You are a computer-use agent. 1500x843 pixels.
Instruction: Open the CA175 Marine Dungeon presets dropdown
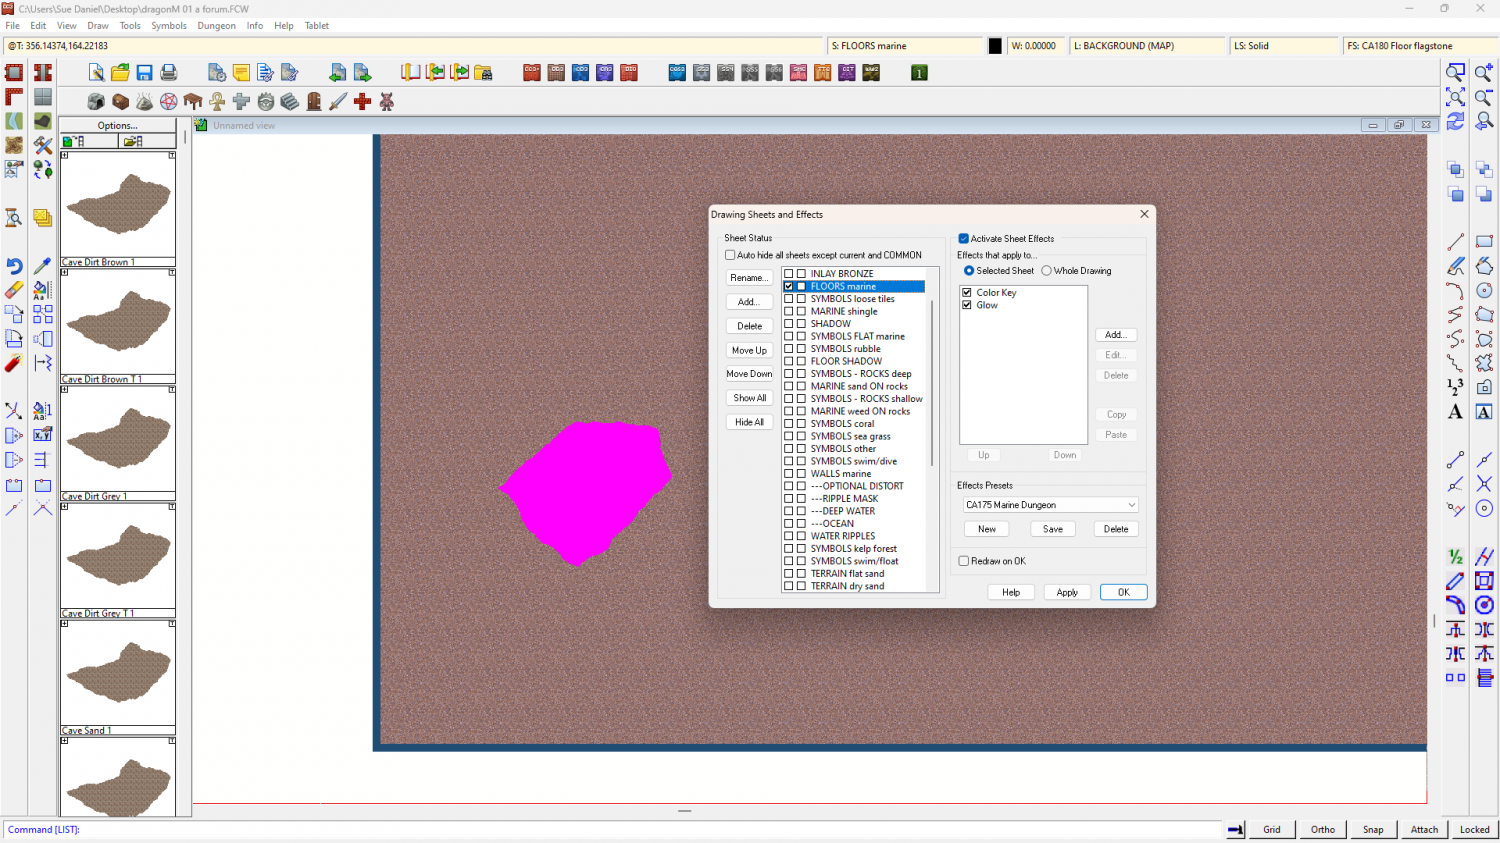(x=1051, y=505)
